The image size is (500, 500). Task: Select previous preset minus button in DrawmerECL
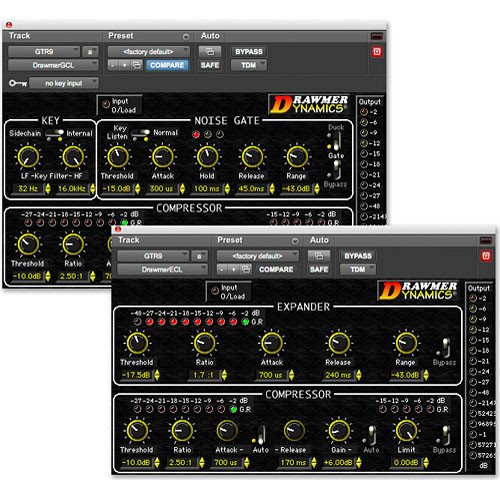click(222, 269)
